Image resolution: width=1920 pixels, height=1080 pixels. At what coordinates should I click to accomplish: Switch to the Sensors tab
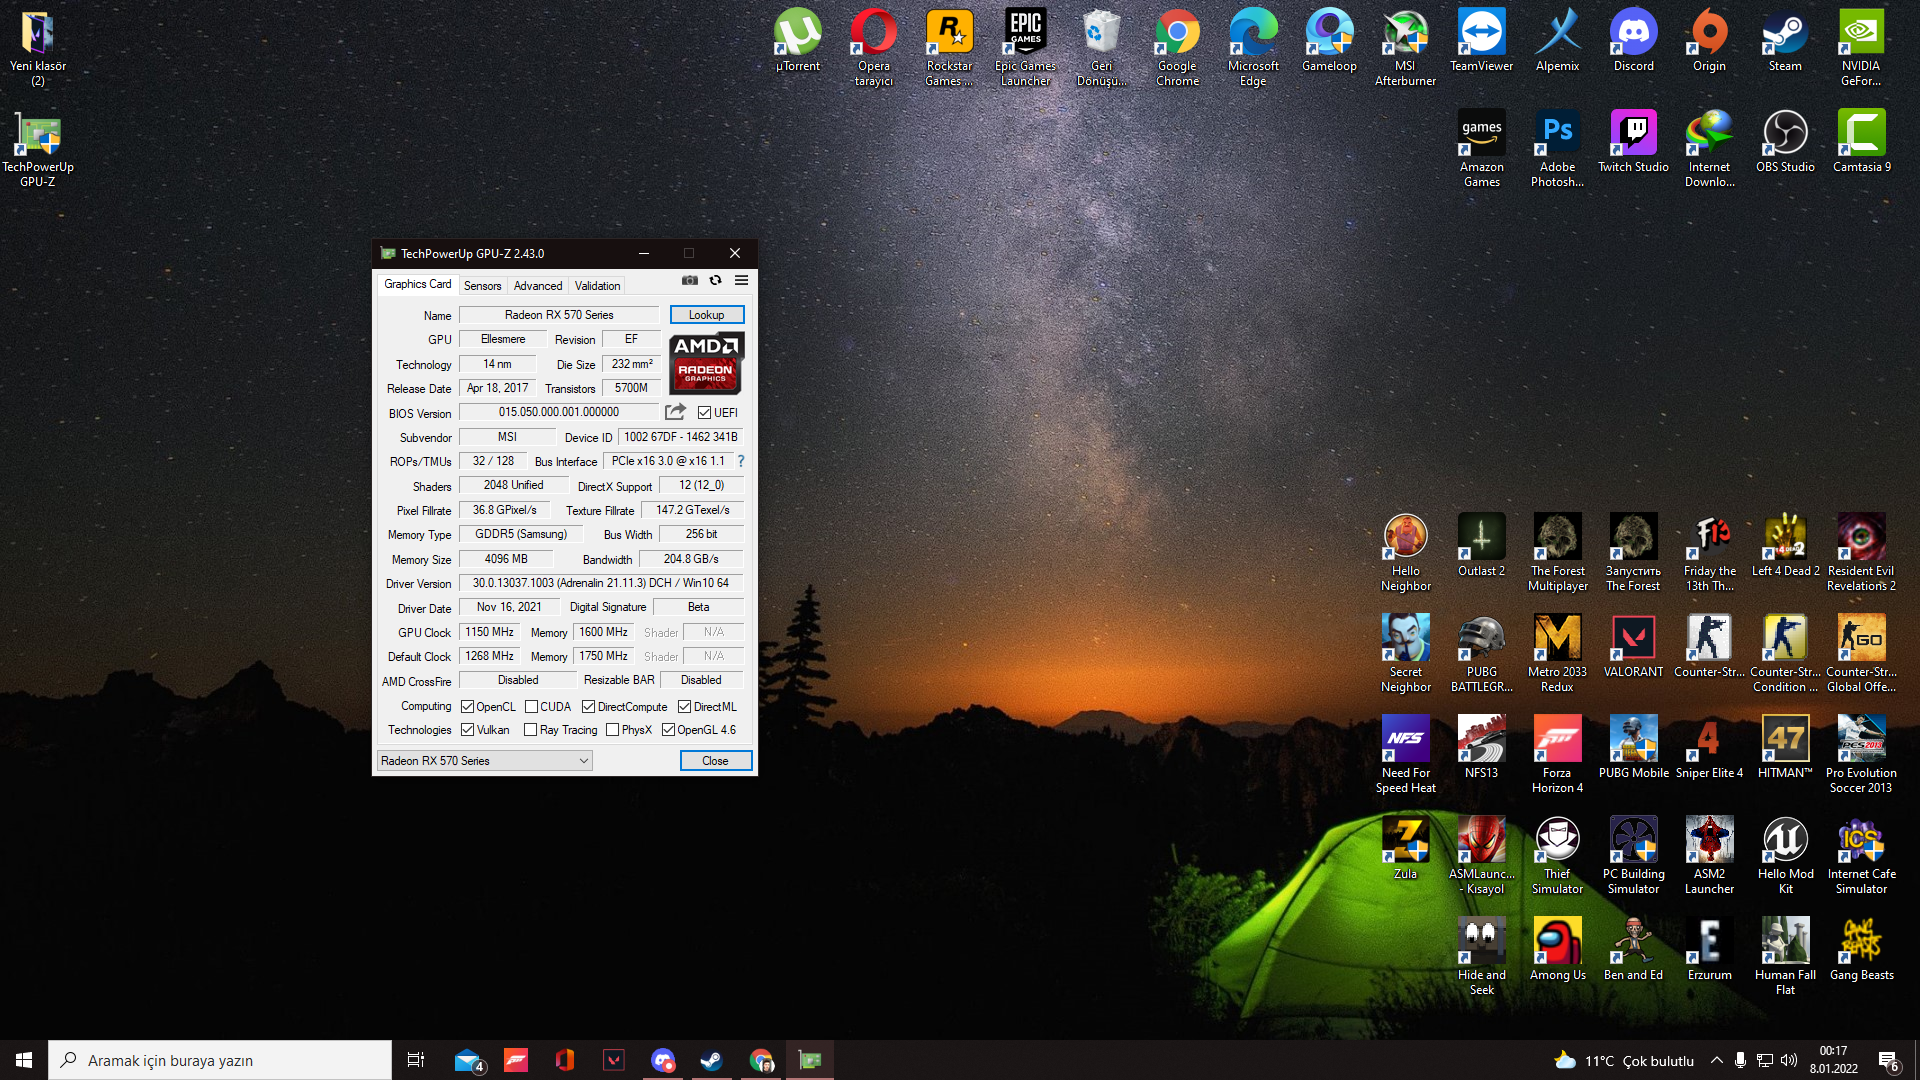click(x=482, y=286)
